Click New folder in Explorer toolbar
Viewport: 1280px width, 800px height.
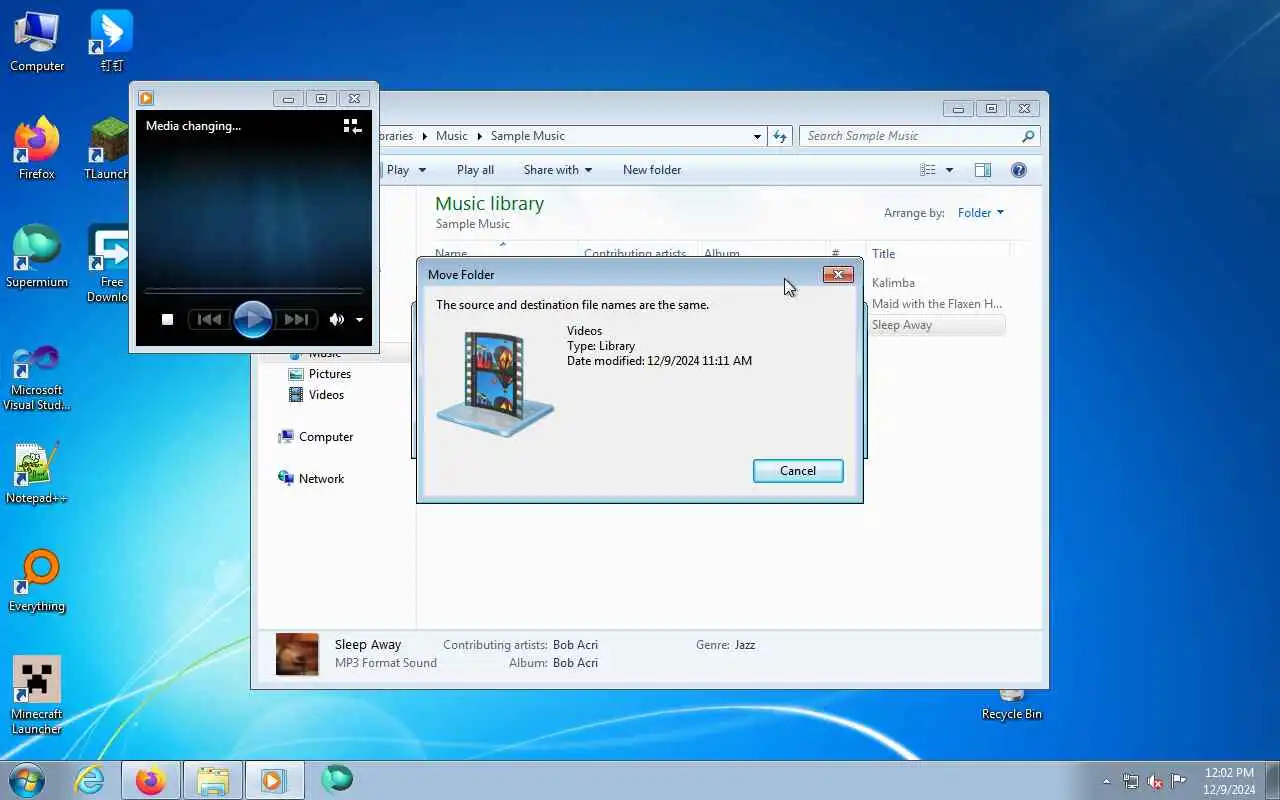click(652, 170)
